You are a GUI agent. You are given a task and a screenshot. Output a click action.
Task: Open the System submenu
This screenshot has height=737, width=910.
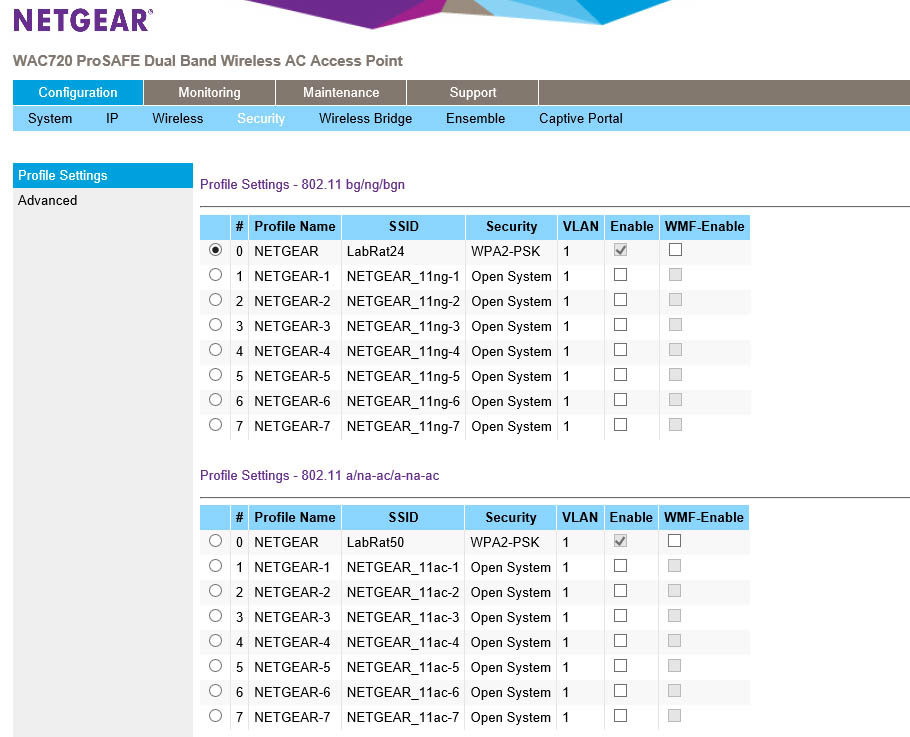(x=50, y=118)
